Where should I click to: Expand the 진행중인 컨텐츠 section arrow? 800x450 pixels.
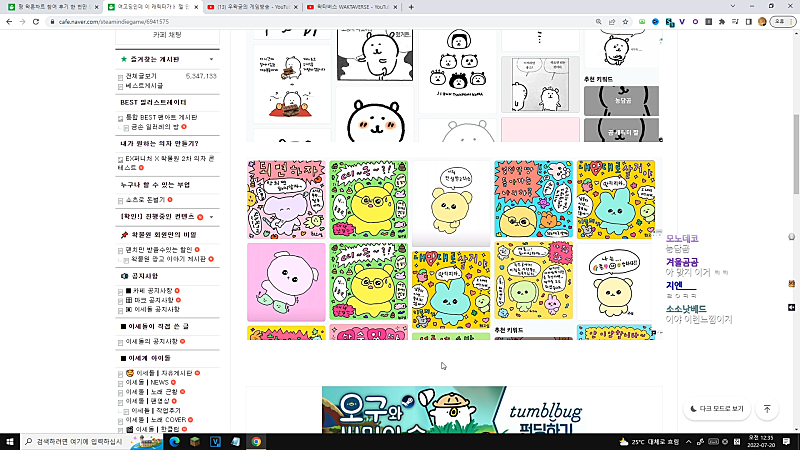click(211, 217)
